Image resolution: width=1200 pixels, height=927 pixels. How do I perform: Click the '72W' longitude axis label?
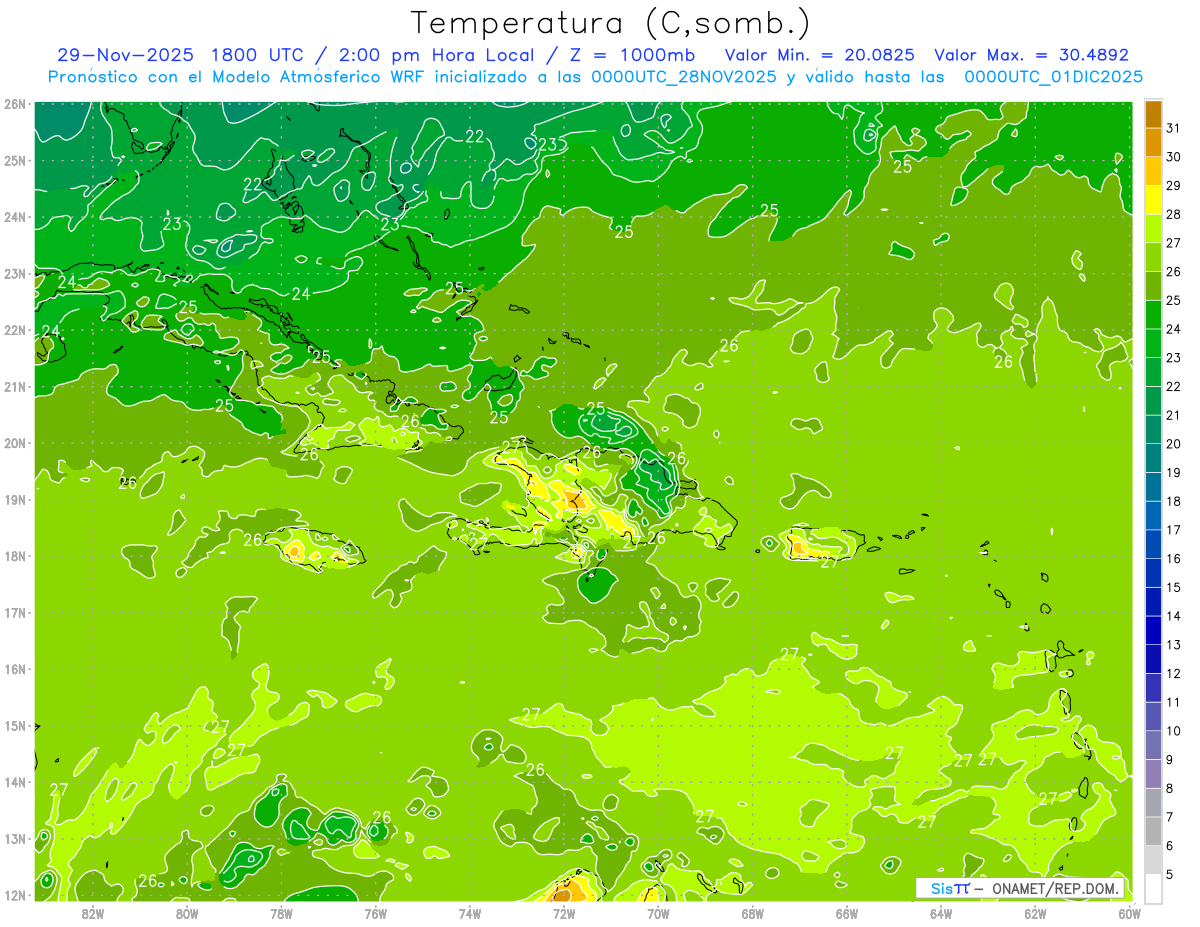click(563, 913)
